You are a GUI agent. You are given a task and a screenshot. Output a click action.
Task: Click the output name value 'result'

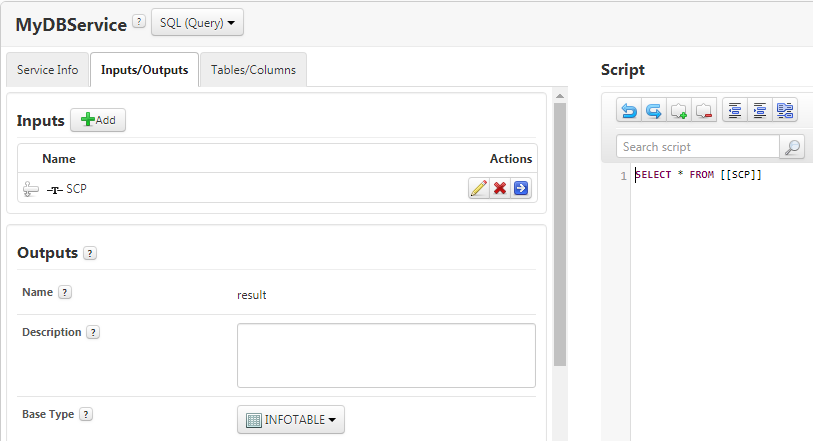(x=252, y=295)
